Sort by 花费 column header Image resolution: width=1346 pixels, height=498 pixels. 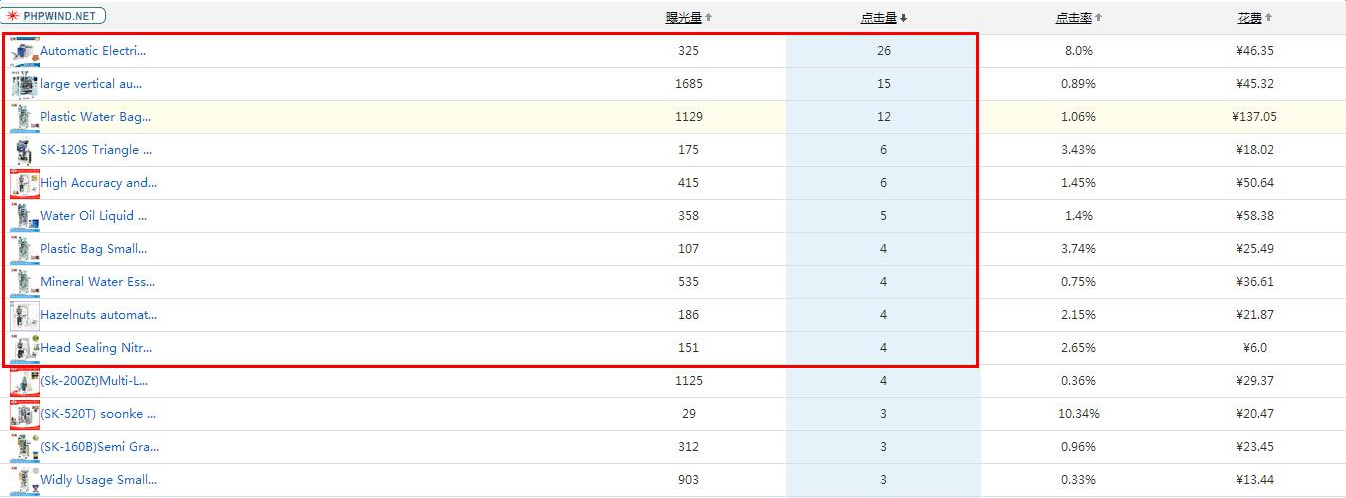pyautogui.click(x=1253, y=18)
